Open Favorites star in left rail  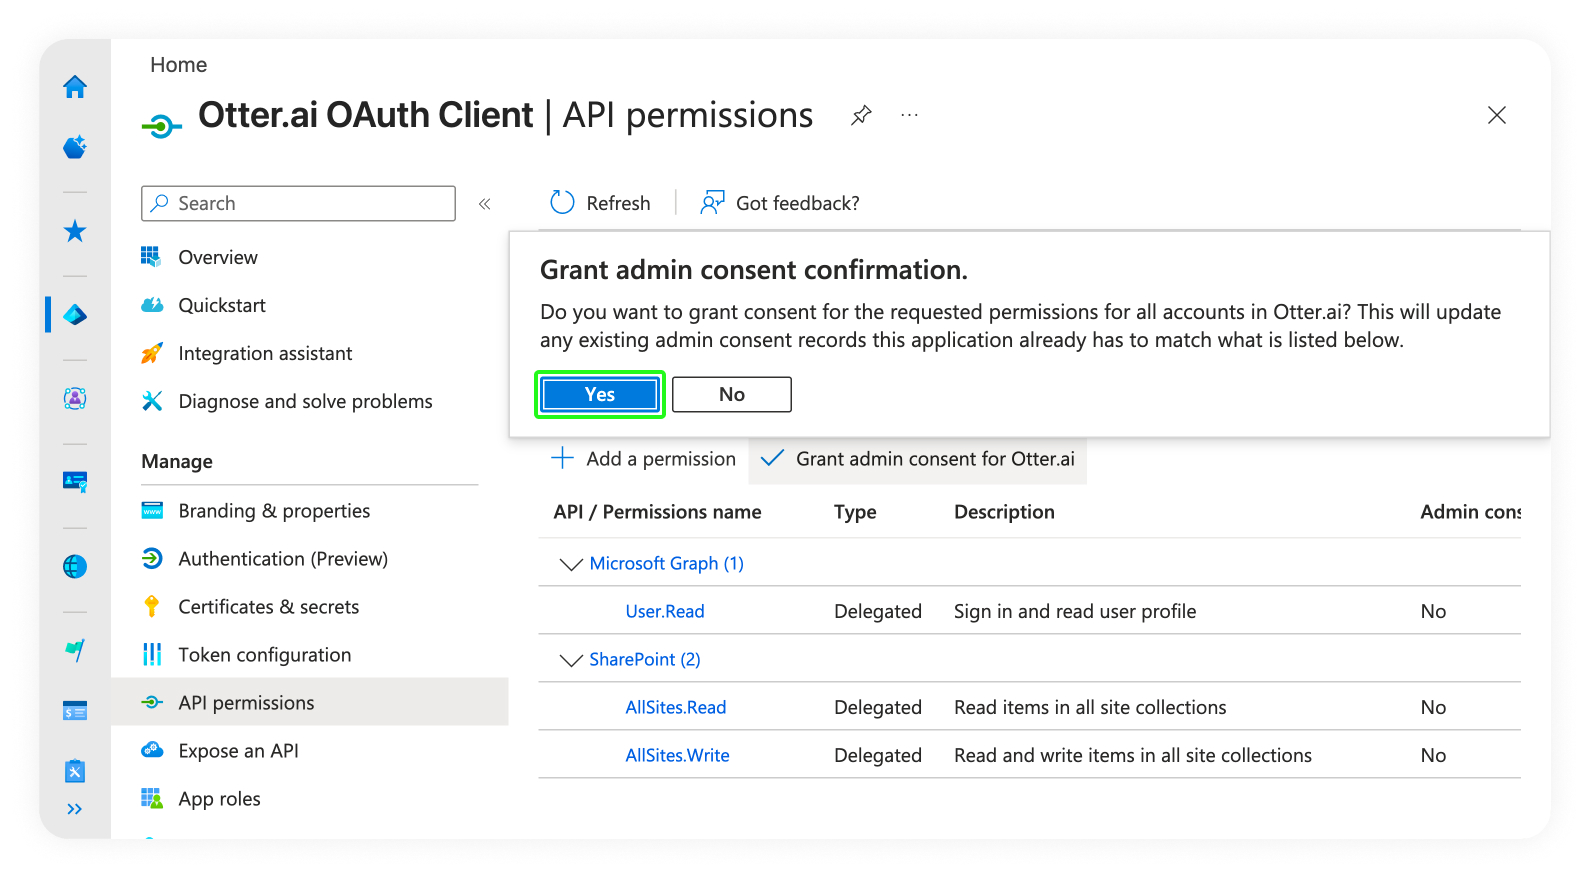[75, 232]
